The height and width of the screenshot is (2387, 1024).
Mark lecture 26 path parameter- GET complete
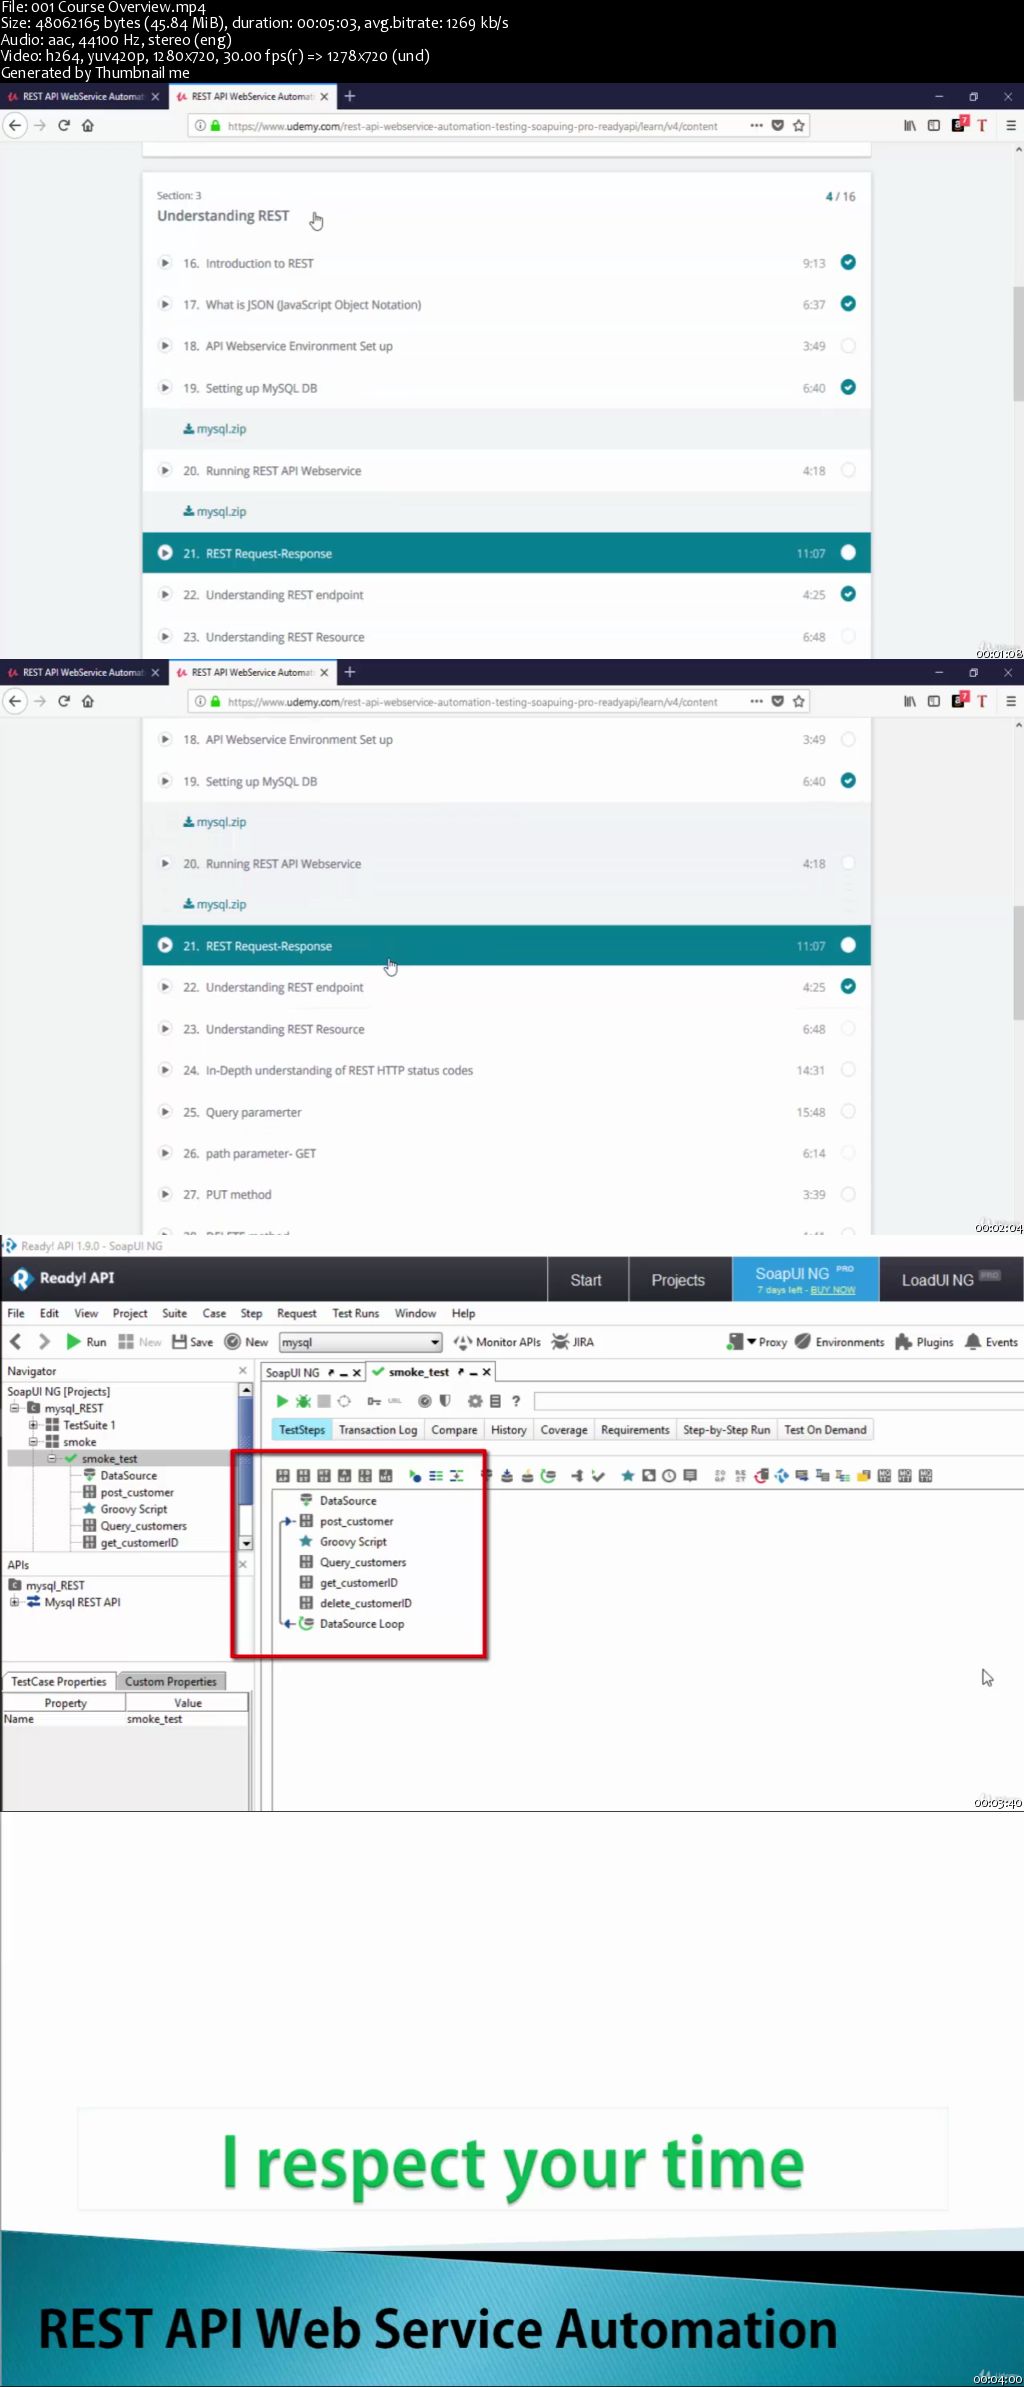tap(848, 1153)
